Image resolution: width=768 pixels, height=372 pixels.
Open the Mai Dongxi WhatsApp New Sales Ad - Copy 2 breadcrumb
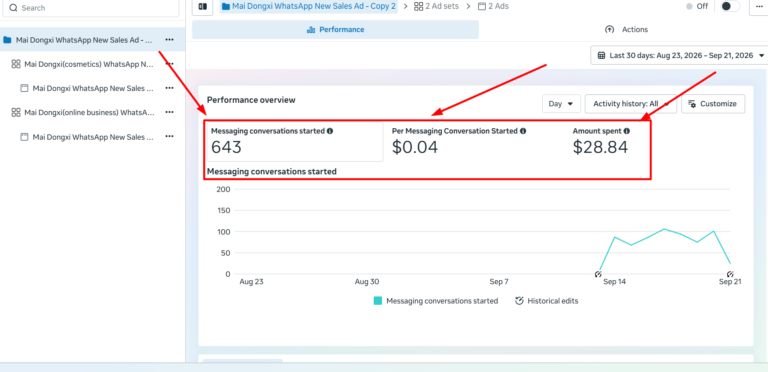point(309,6)
